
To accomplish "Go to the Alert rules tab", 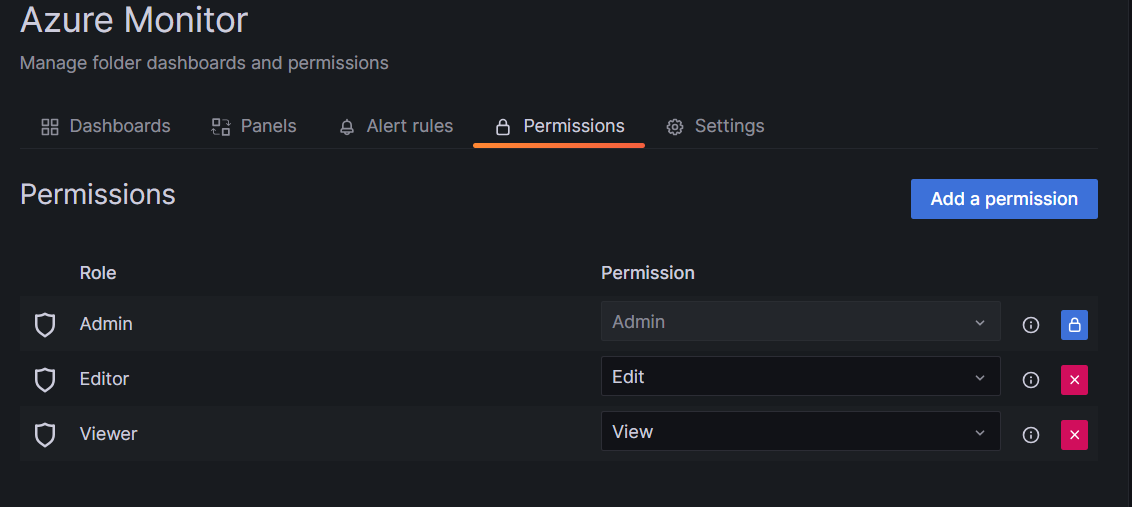I will pyautogui.click(x=396, y=126).
